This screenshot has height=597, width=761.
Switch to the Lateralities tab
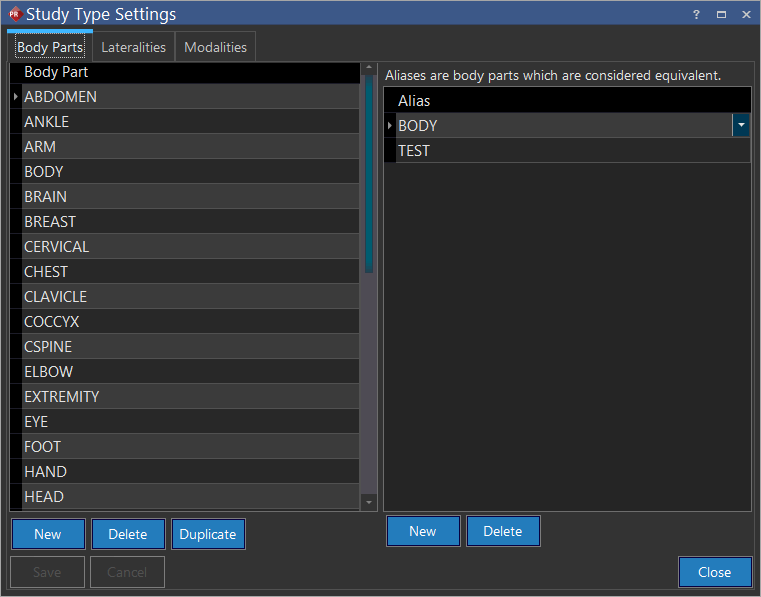(x=133, y=47)
